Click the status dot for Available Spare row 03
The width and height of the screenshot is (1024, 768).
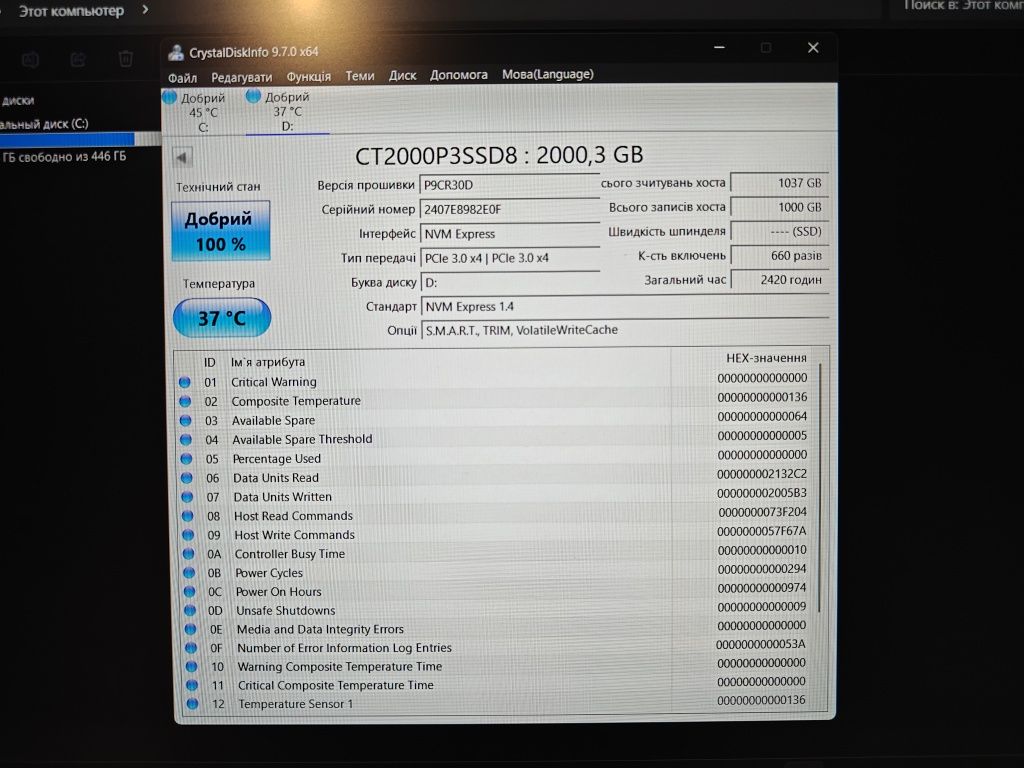coord(185,421)
